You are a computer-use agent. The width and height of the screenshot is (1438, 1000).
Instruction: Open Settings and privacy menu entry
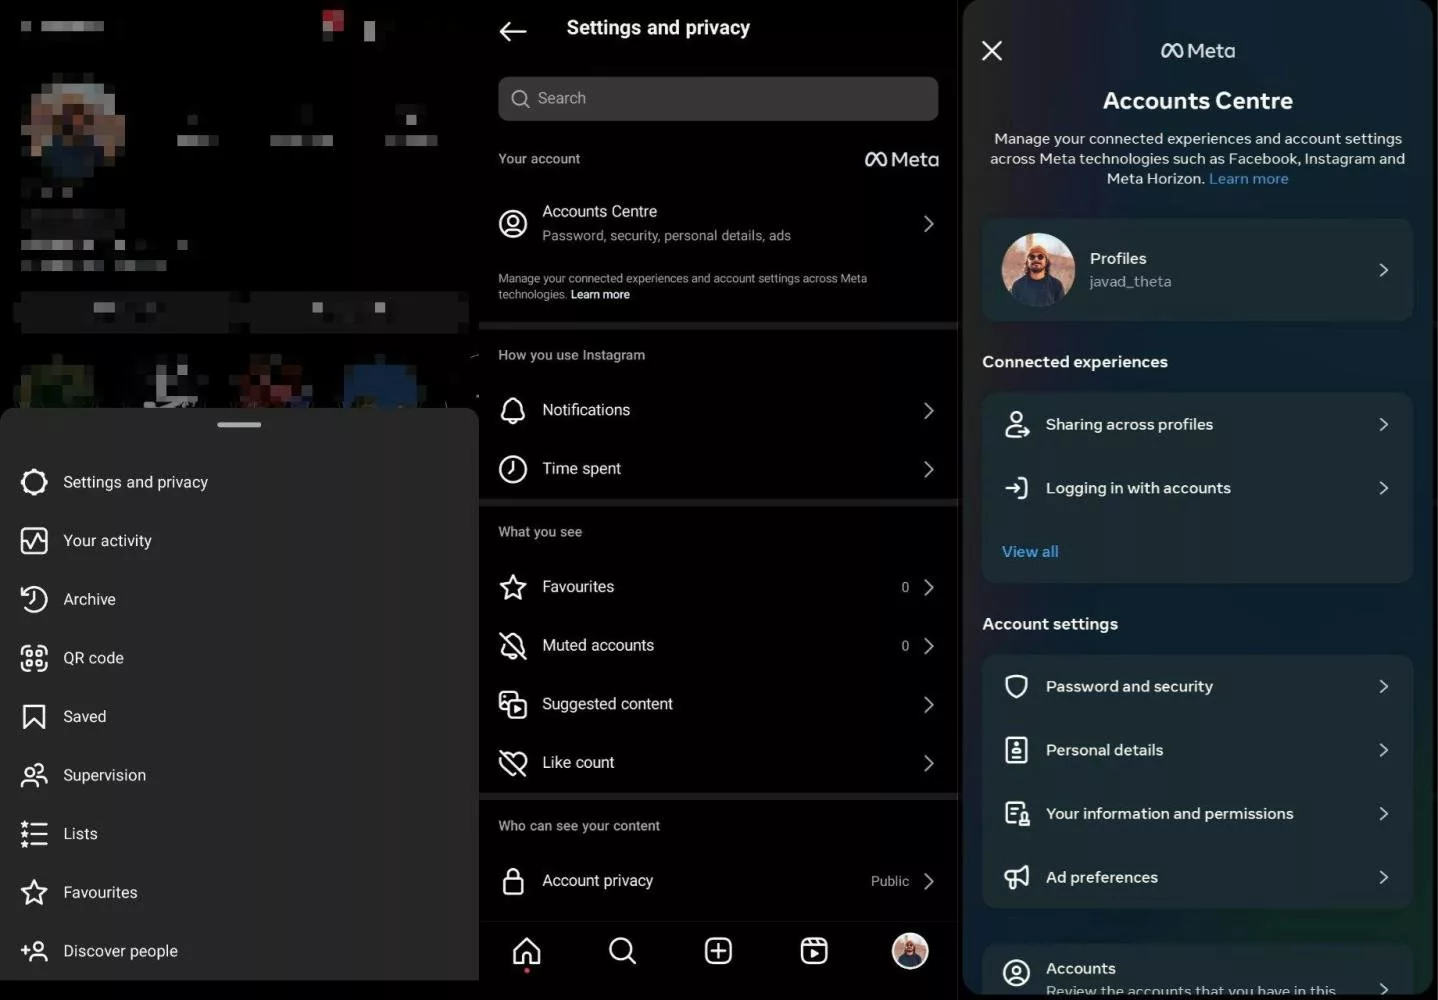click(239, 482)
